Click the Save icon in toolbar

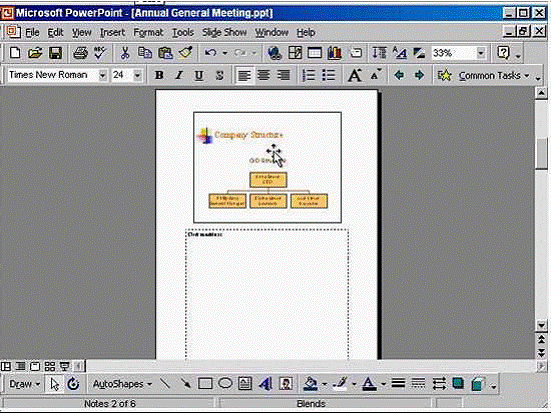pyautogui.click(x=55, y=53)
